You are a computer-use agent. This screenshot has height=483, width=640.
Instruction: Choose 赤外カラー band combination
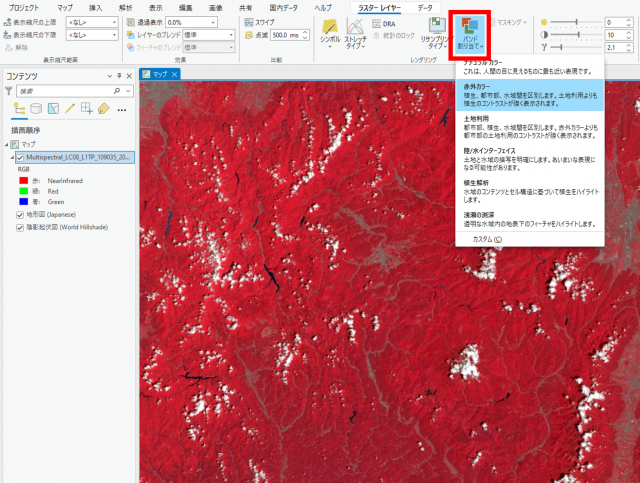pyautogui.click(x=529, y=95)
